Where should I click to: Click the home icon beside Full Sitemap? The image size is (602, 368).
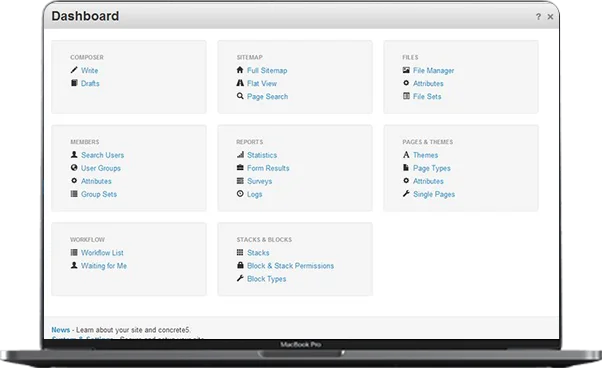tap(240, 70)
